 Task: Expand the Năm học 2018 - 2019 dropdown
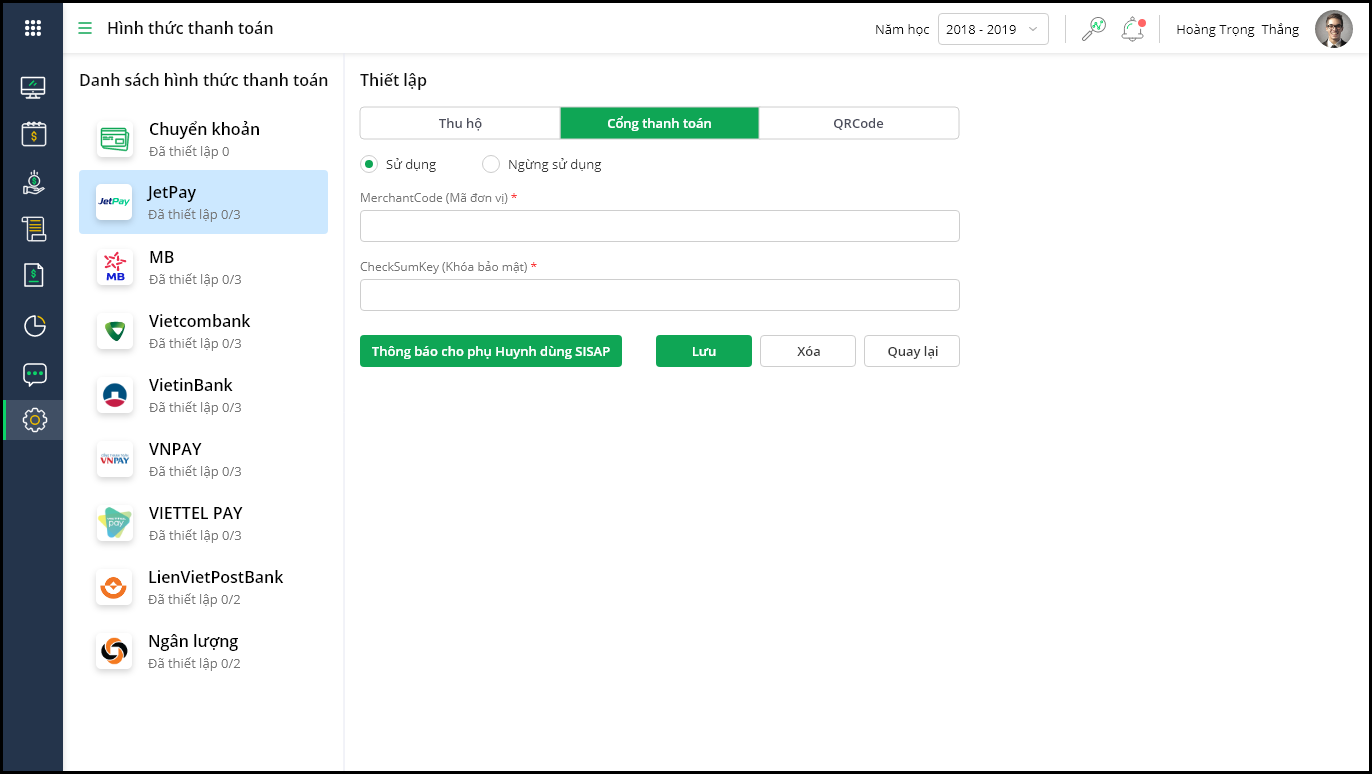[992, 29]
